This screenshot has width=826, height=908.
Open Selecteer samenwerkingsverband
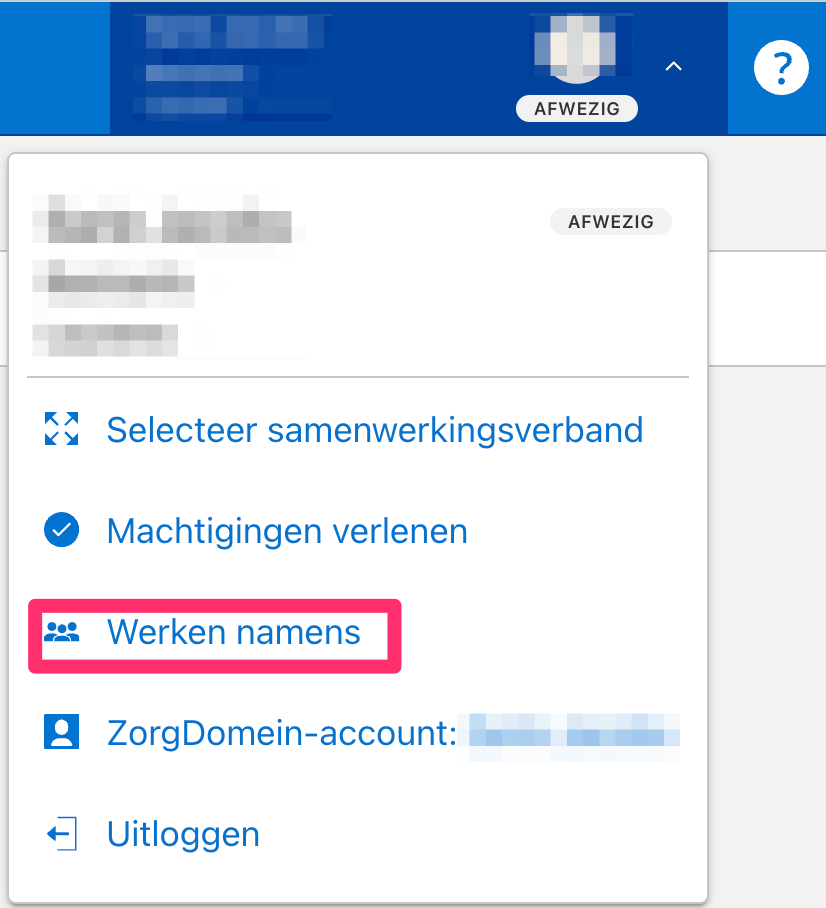374,430
